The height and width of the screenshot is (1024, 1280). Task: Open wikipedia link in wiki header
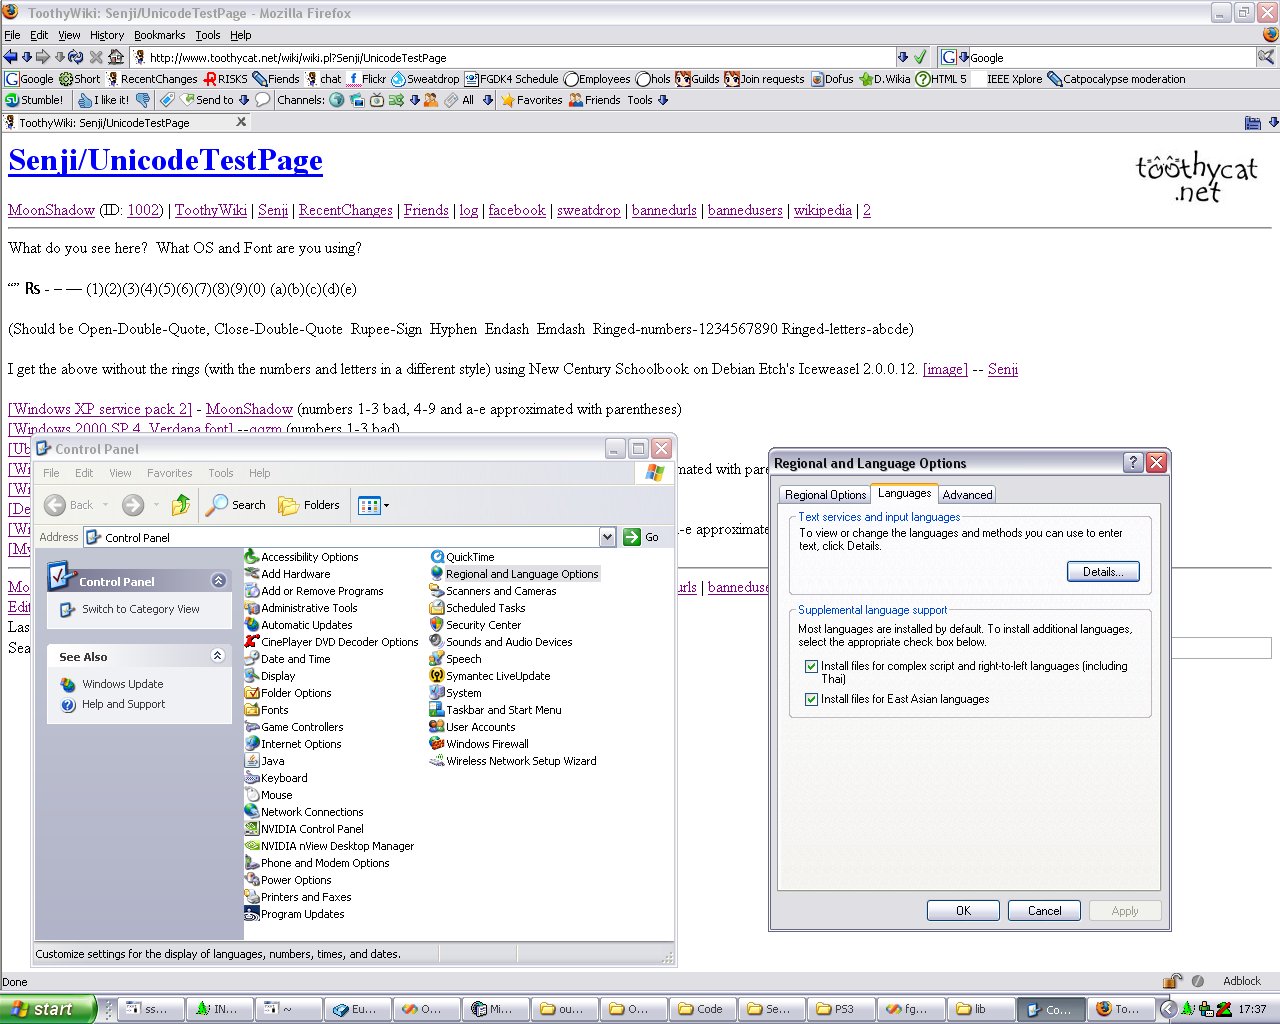point(822,210)
